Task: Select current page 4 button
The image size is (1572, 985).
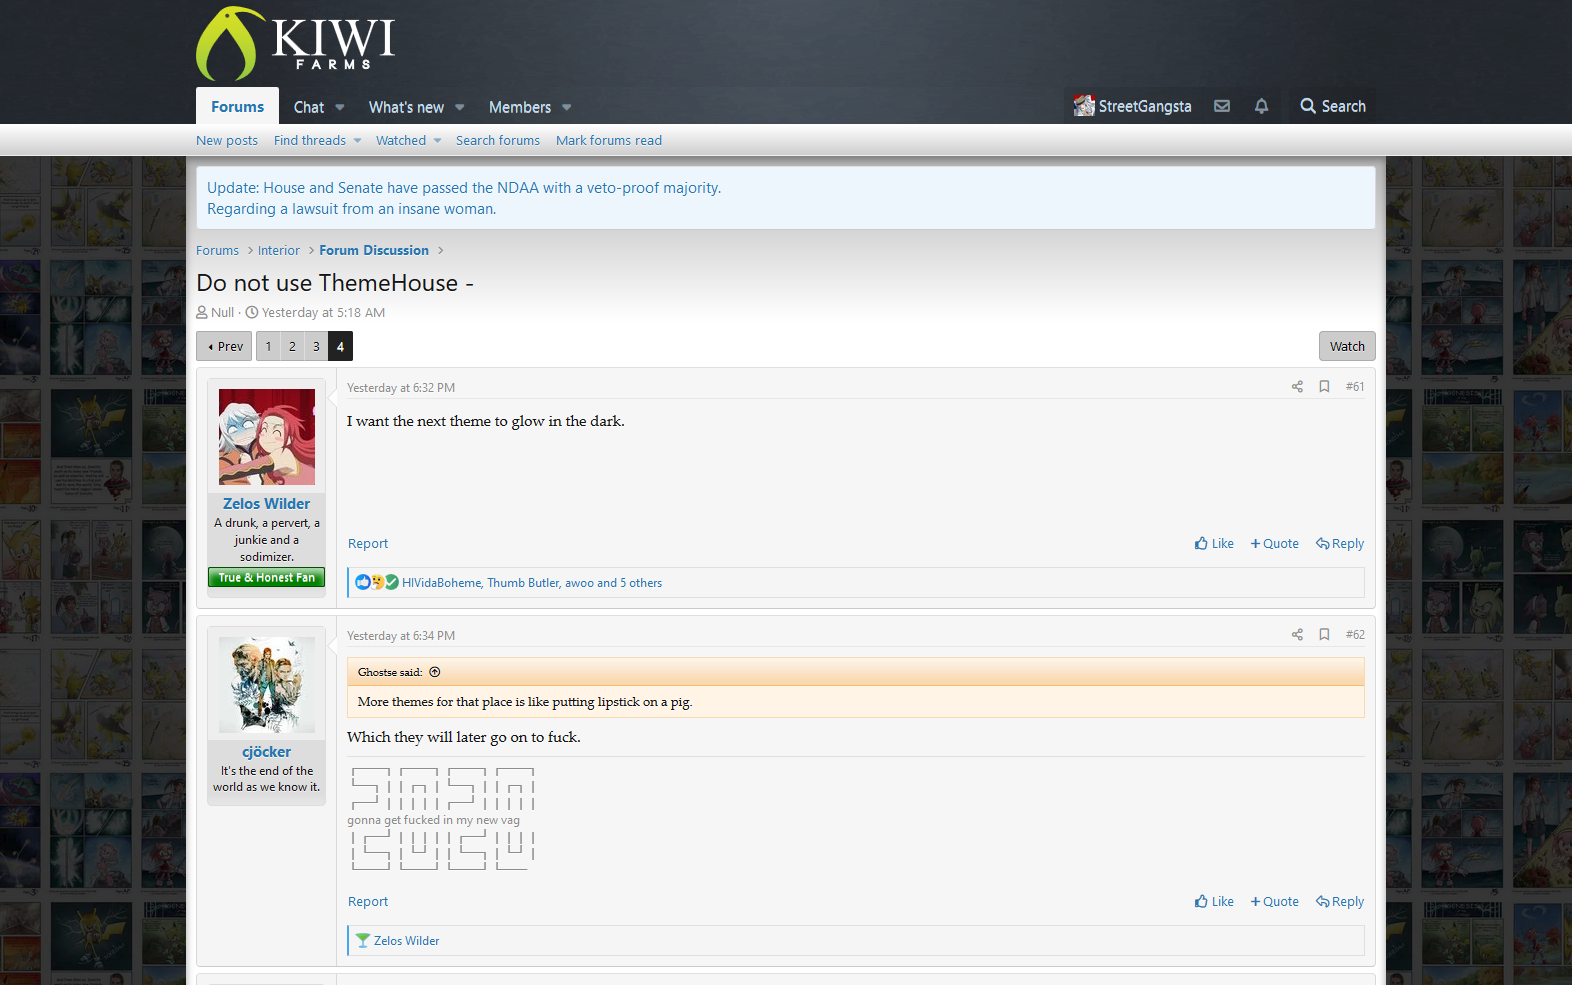Action: [x=340, y=346]
